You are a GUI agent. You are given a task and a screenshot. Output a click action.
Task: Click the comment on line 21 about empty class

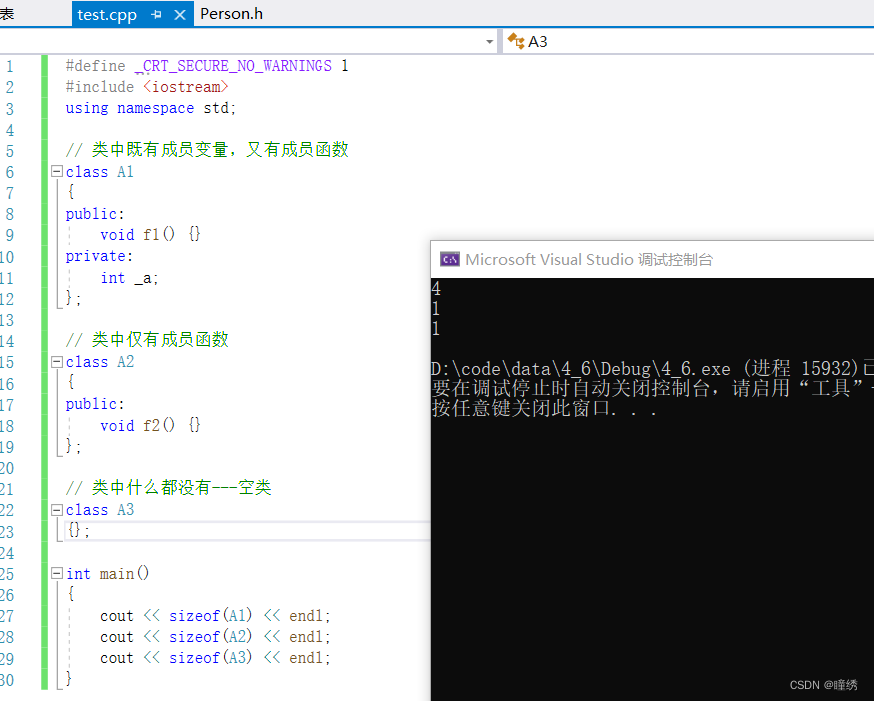click(168, 488)
